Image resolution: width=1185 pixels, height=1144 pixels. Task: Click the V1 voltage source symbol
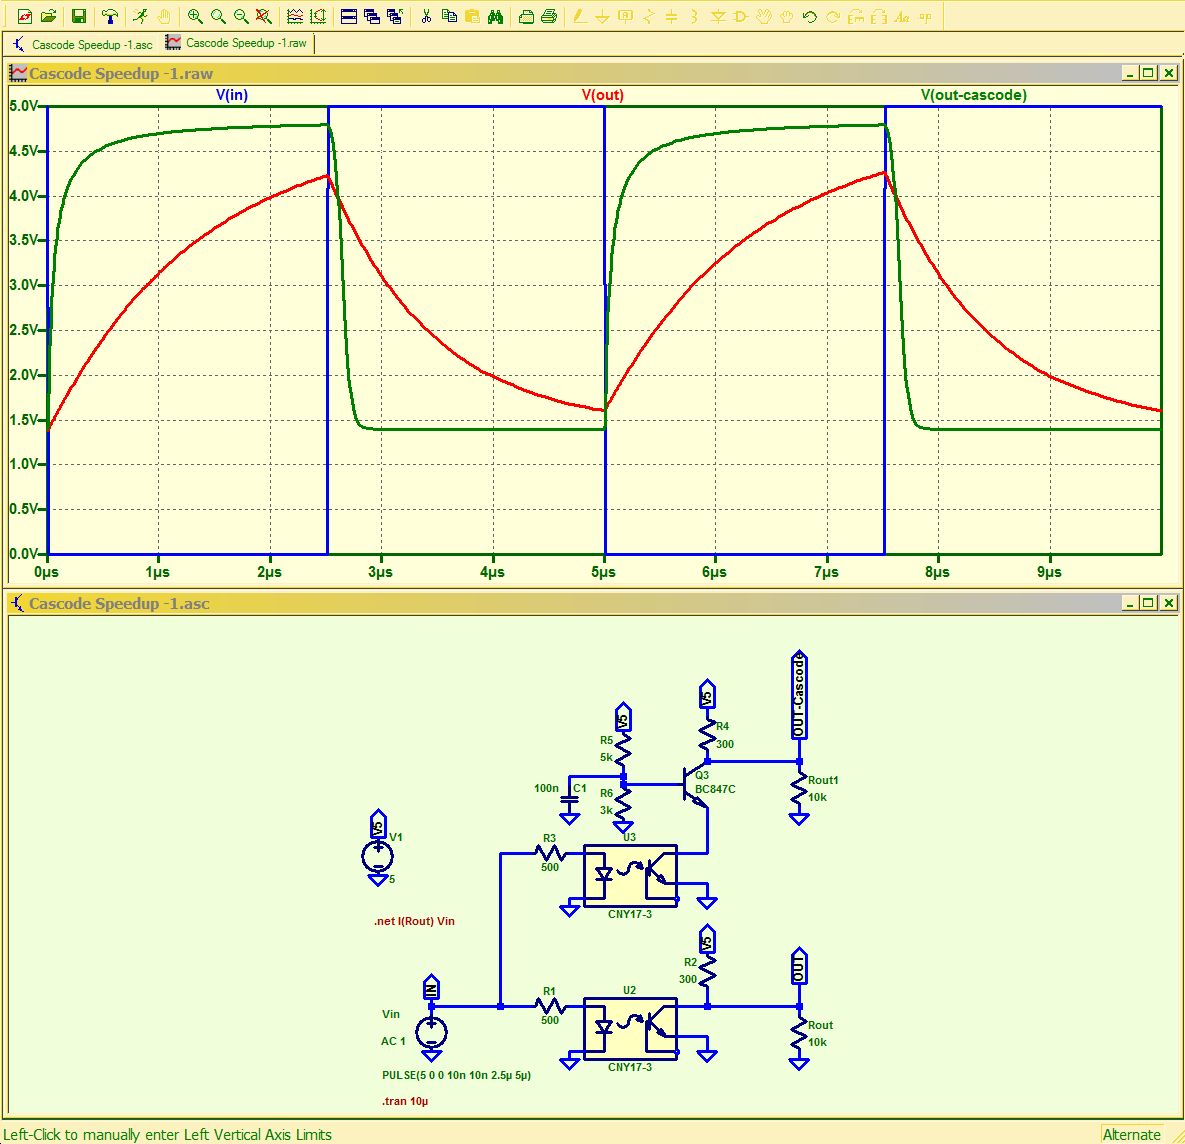378,855
